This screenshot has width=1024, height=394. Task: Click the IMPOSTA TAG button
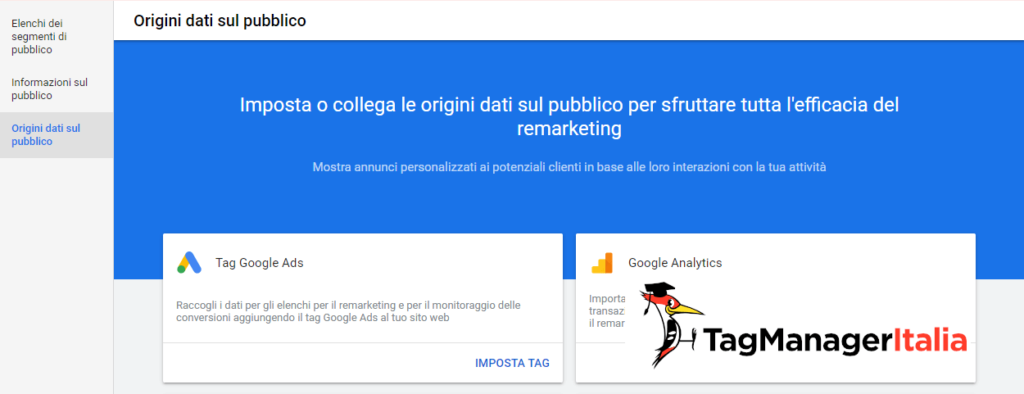point(512,363)
